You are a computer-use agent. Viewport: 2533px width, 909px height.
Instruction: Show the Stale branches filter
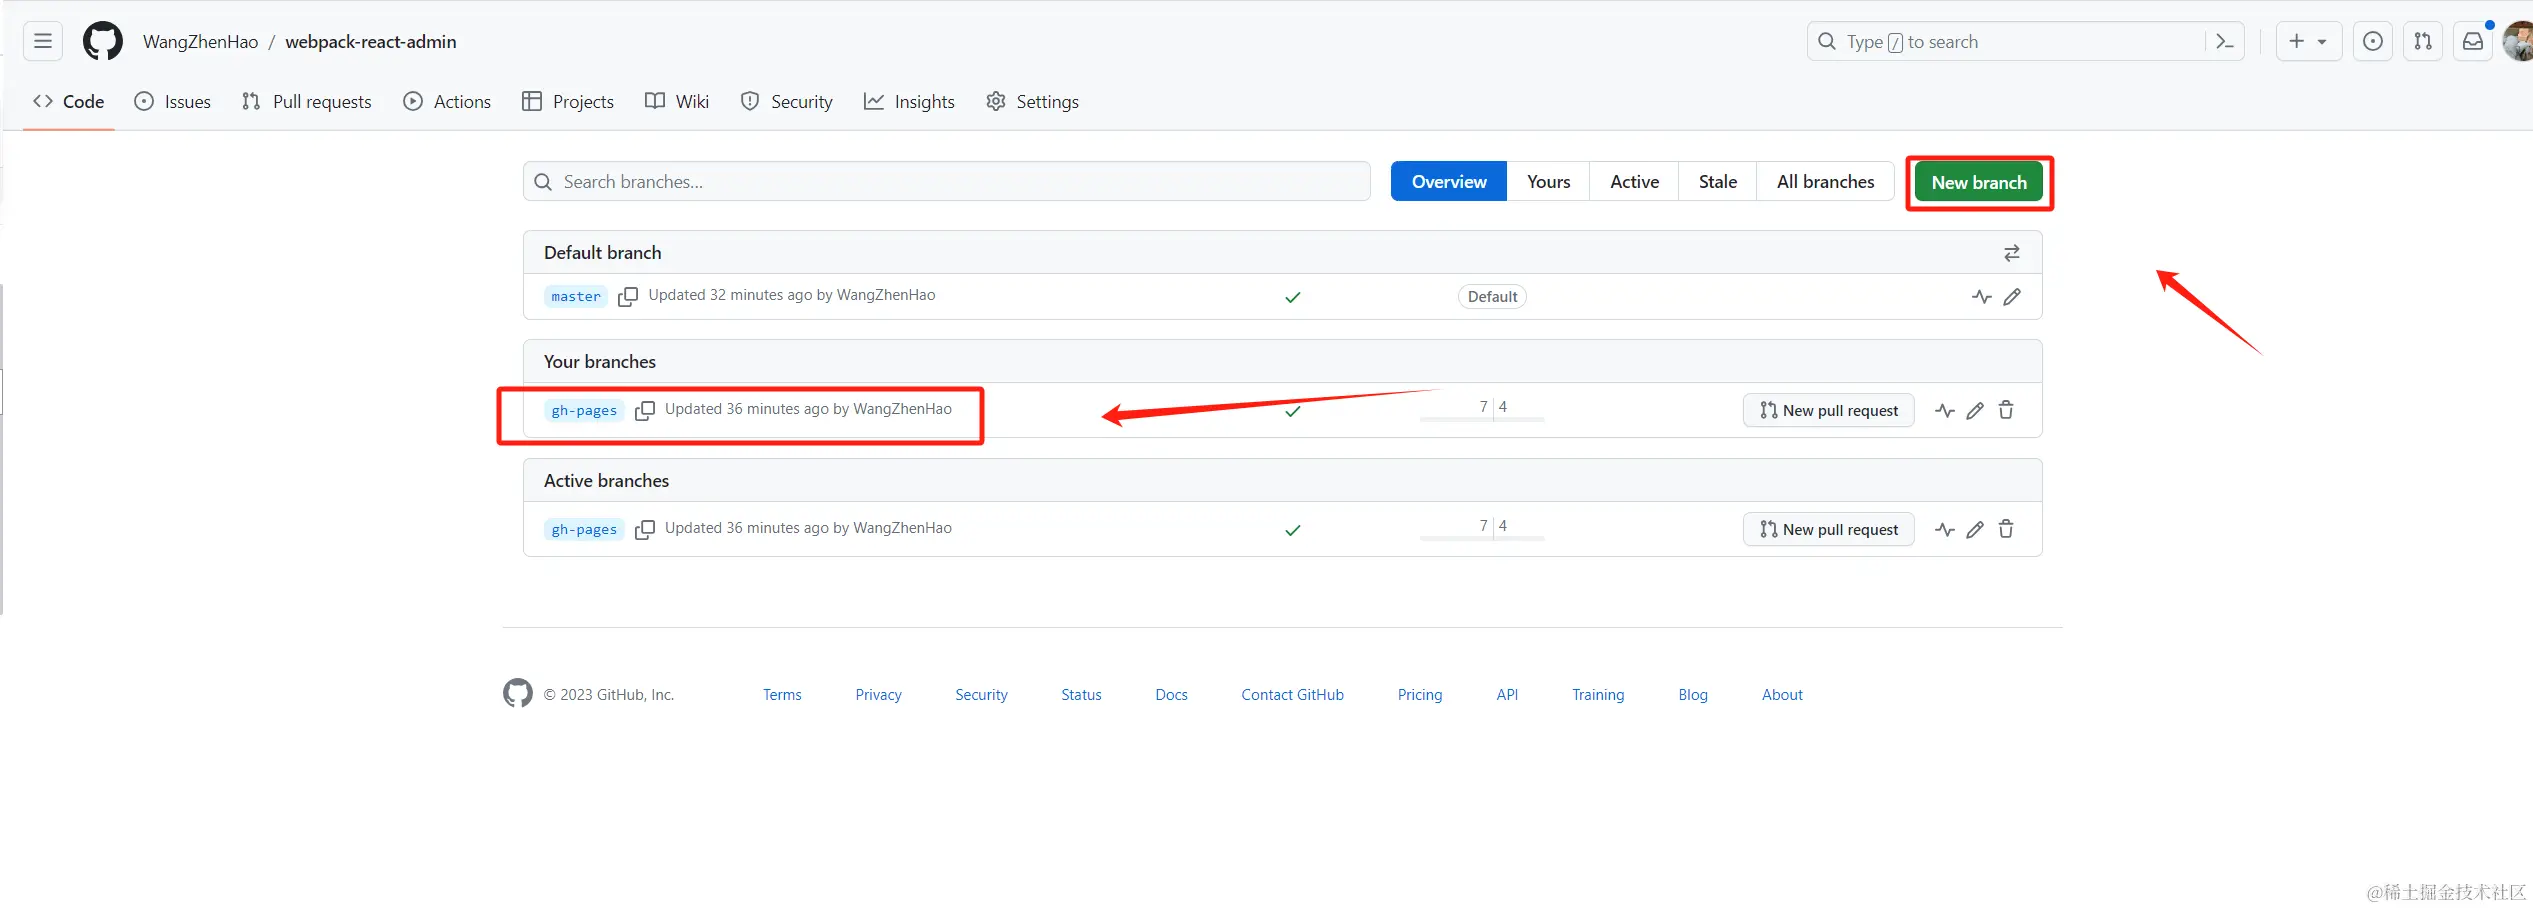(x=1718, y=182)
